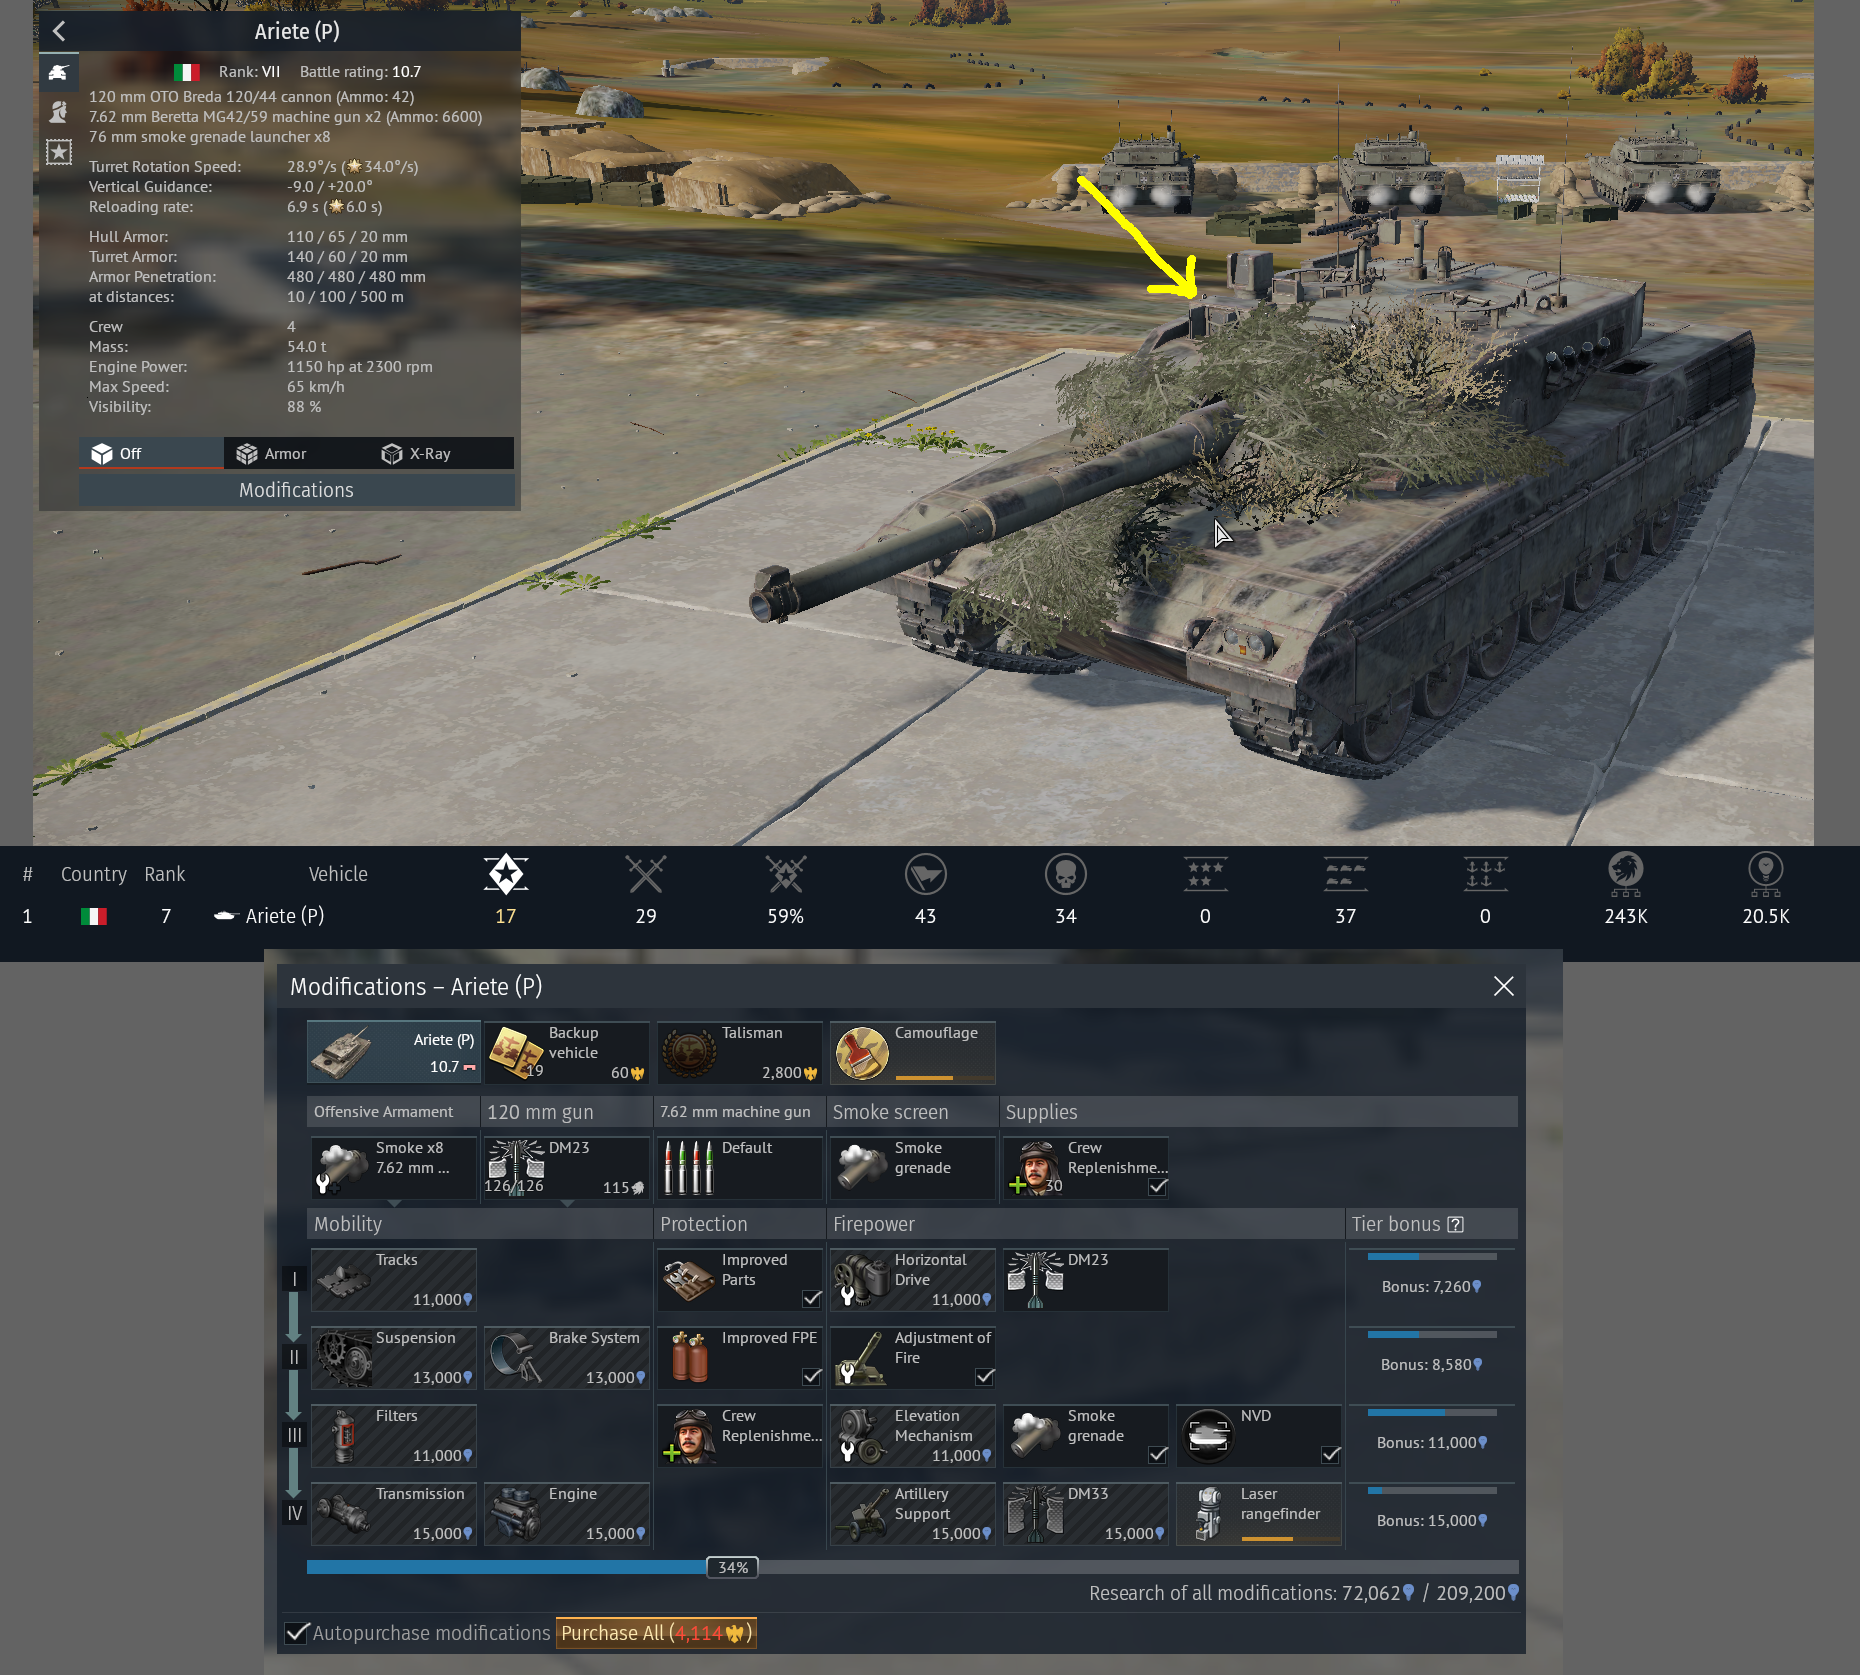
Task: Select the Elevation Mechanism modification
Action: point(913,1436)
